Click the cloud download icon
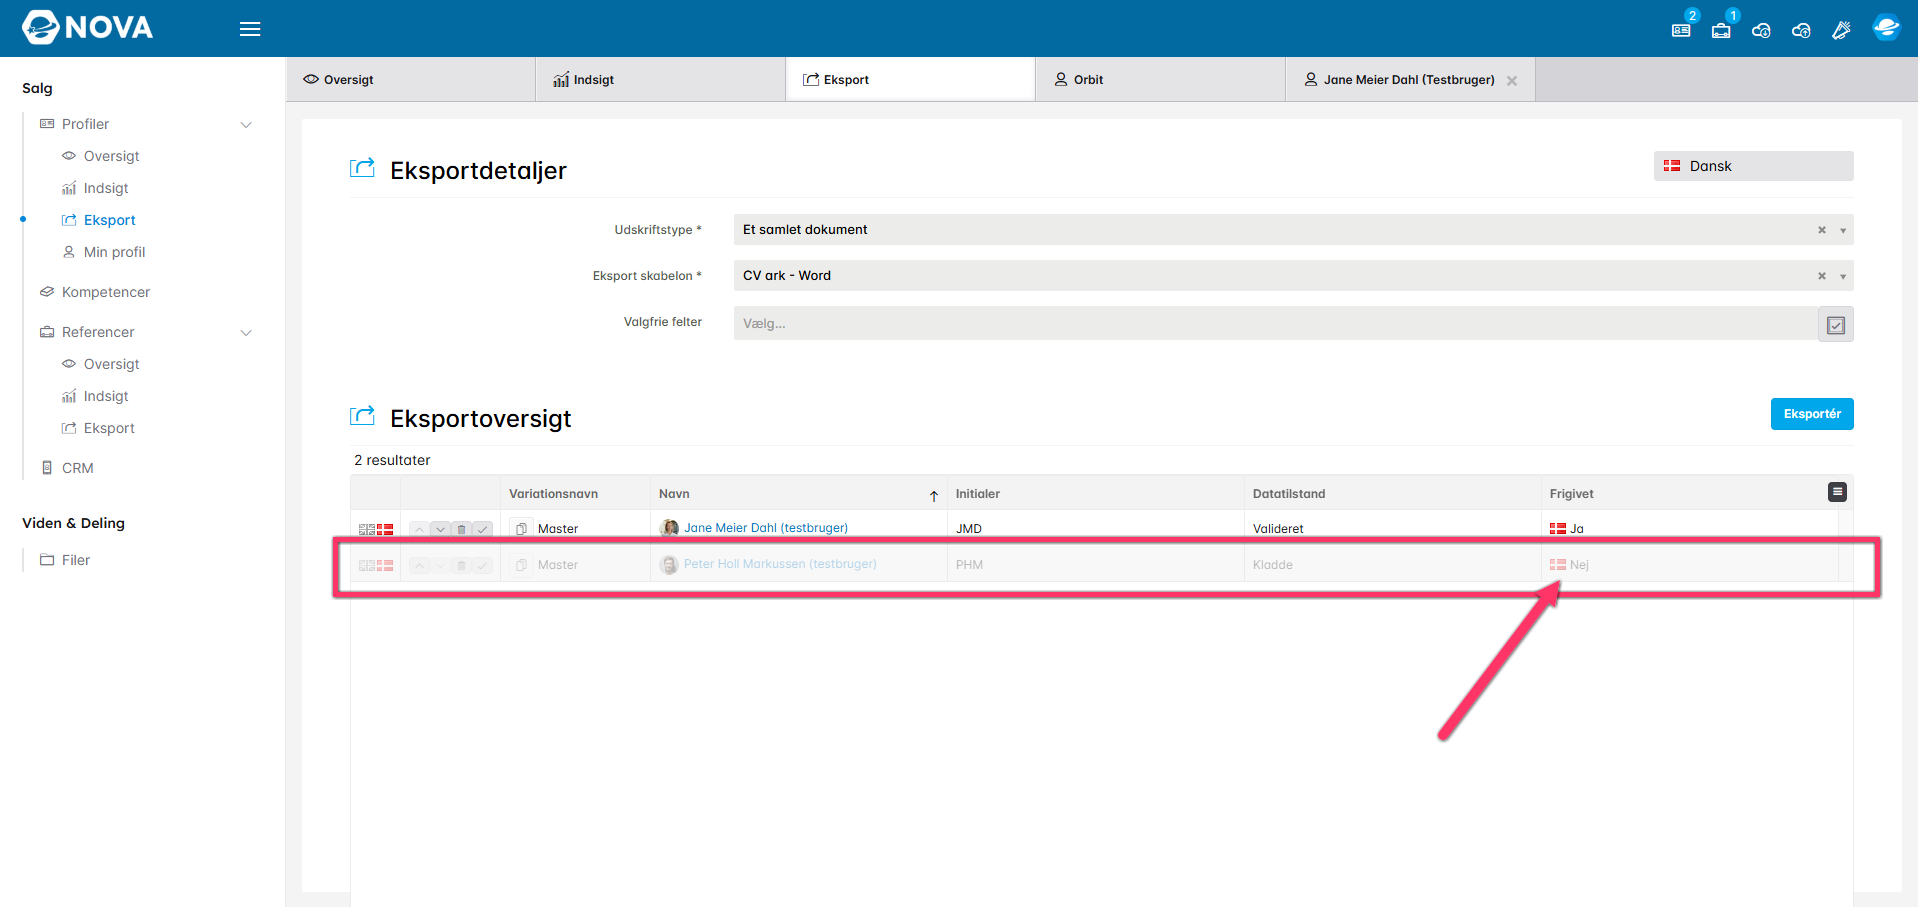 (x=1761, y=30)
